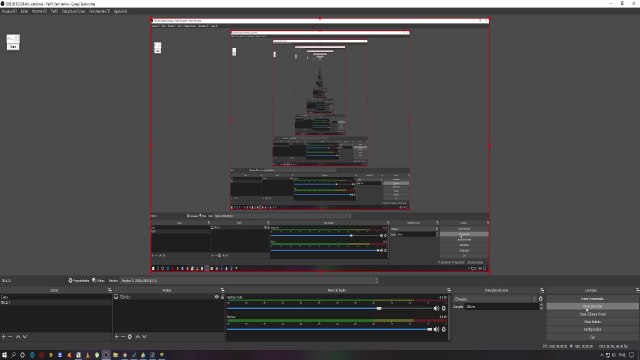Open the Perfil menu
Screen dimensions: 640x360
point(54,11)
